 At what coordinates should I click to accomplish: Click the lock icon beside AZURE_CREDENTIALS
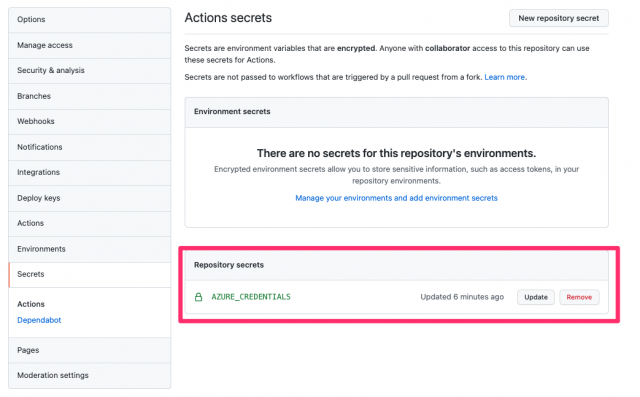click(x=198, y=297)
